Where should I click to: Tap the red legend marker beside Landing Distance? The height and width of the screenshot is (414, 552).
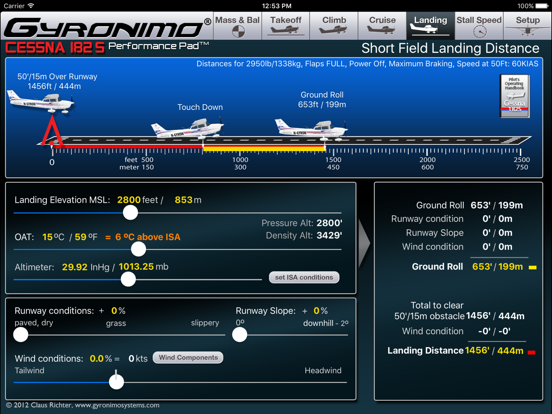click(532, 352)
